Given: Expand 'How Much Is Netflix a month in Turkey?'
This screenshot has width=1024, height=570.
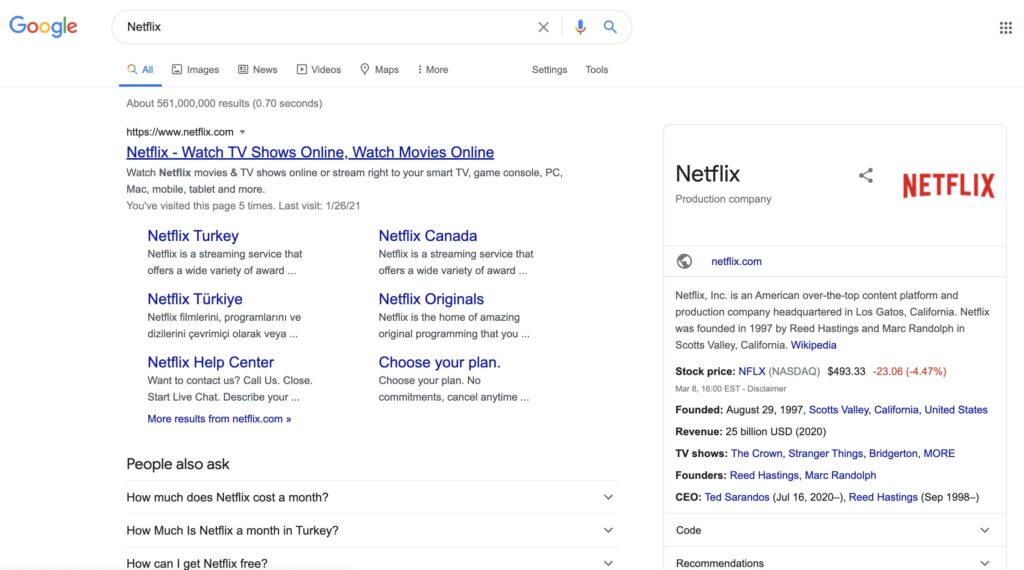Looking at the screenshot, I should (371, 531).
